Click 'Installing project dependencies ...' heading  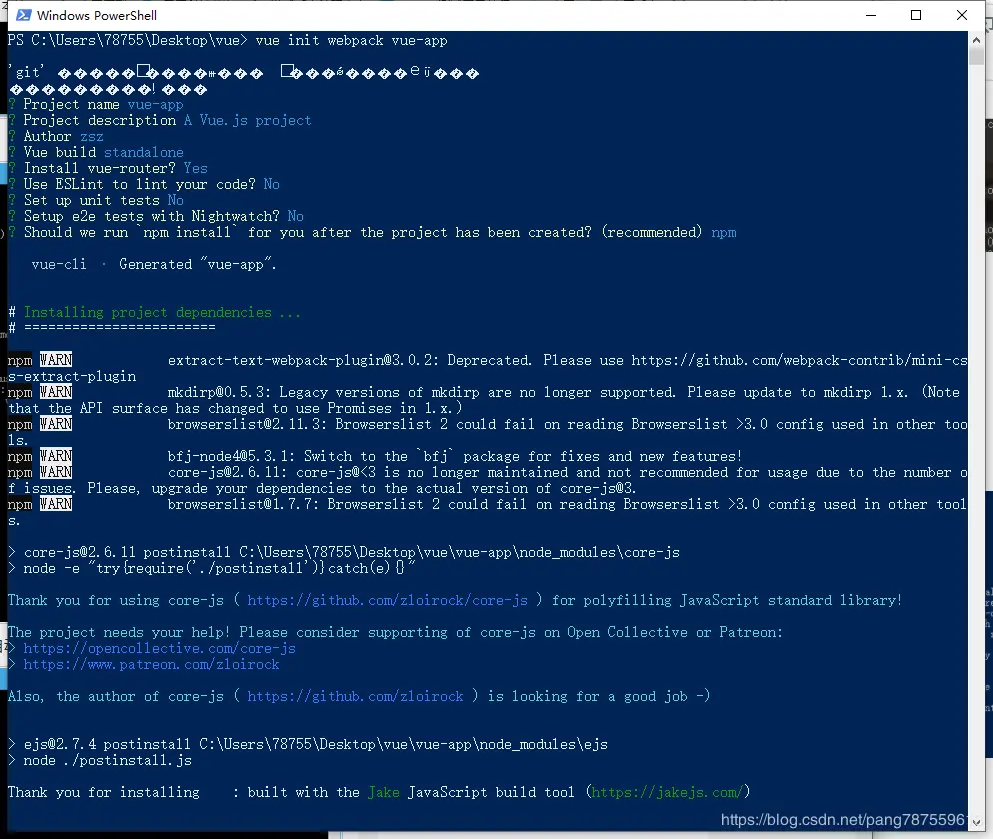tap(162, 312)
